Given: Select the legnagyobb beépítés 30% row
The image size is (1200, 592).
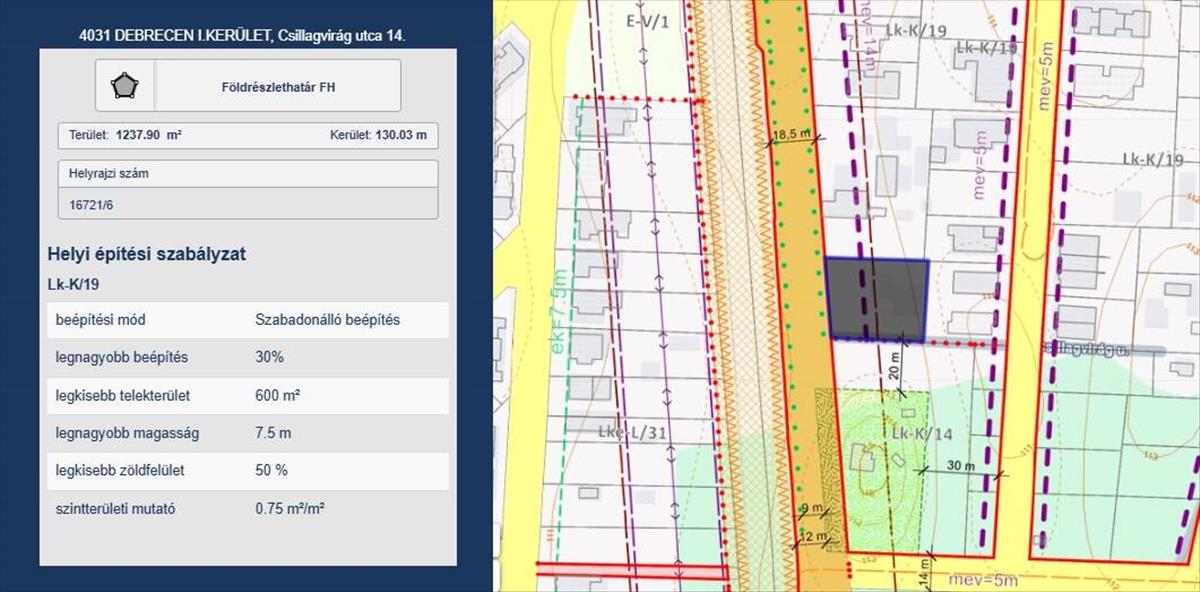Looking at the screenshot, I should point(248,357).
